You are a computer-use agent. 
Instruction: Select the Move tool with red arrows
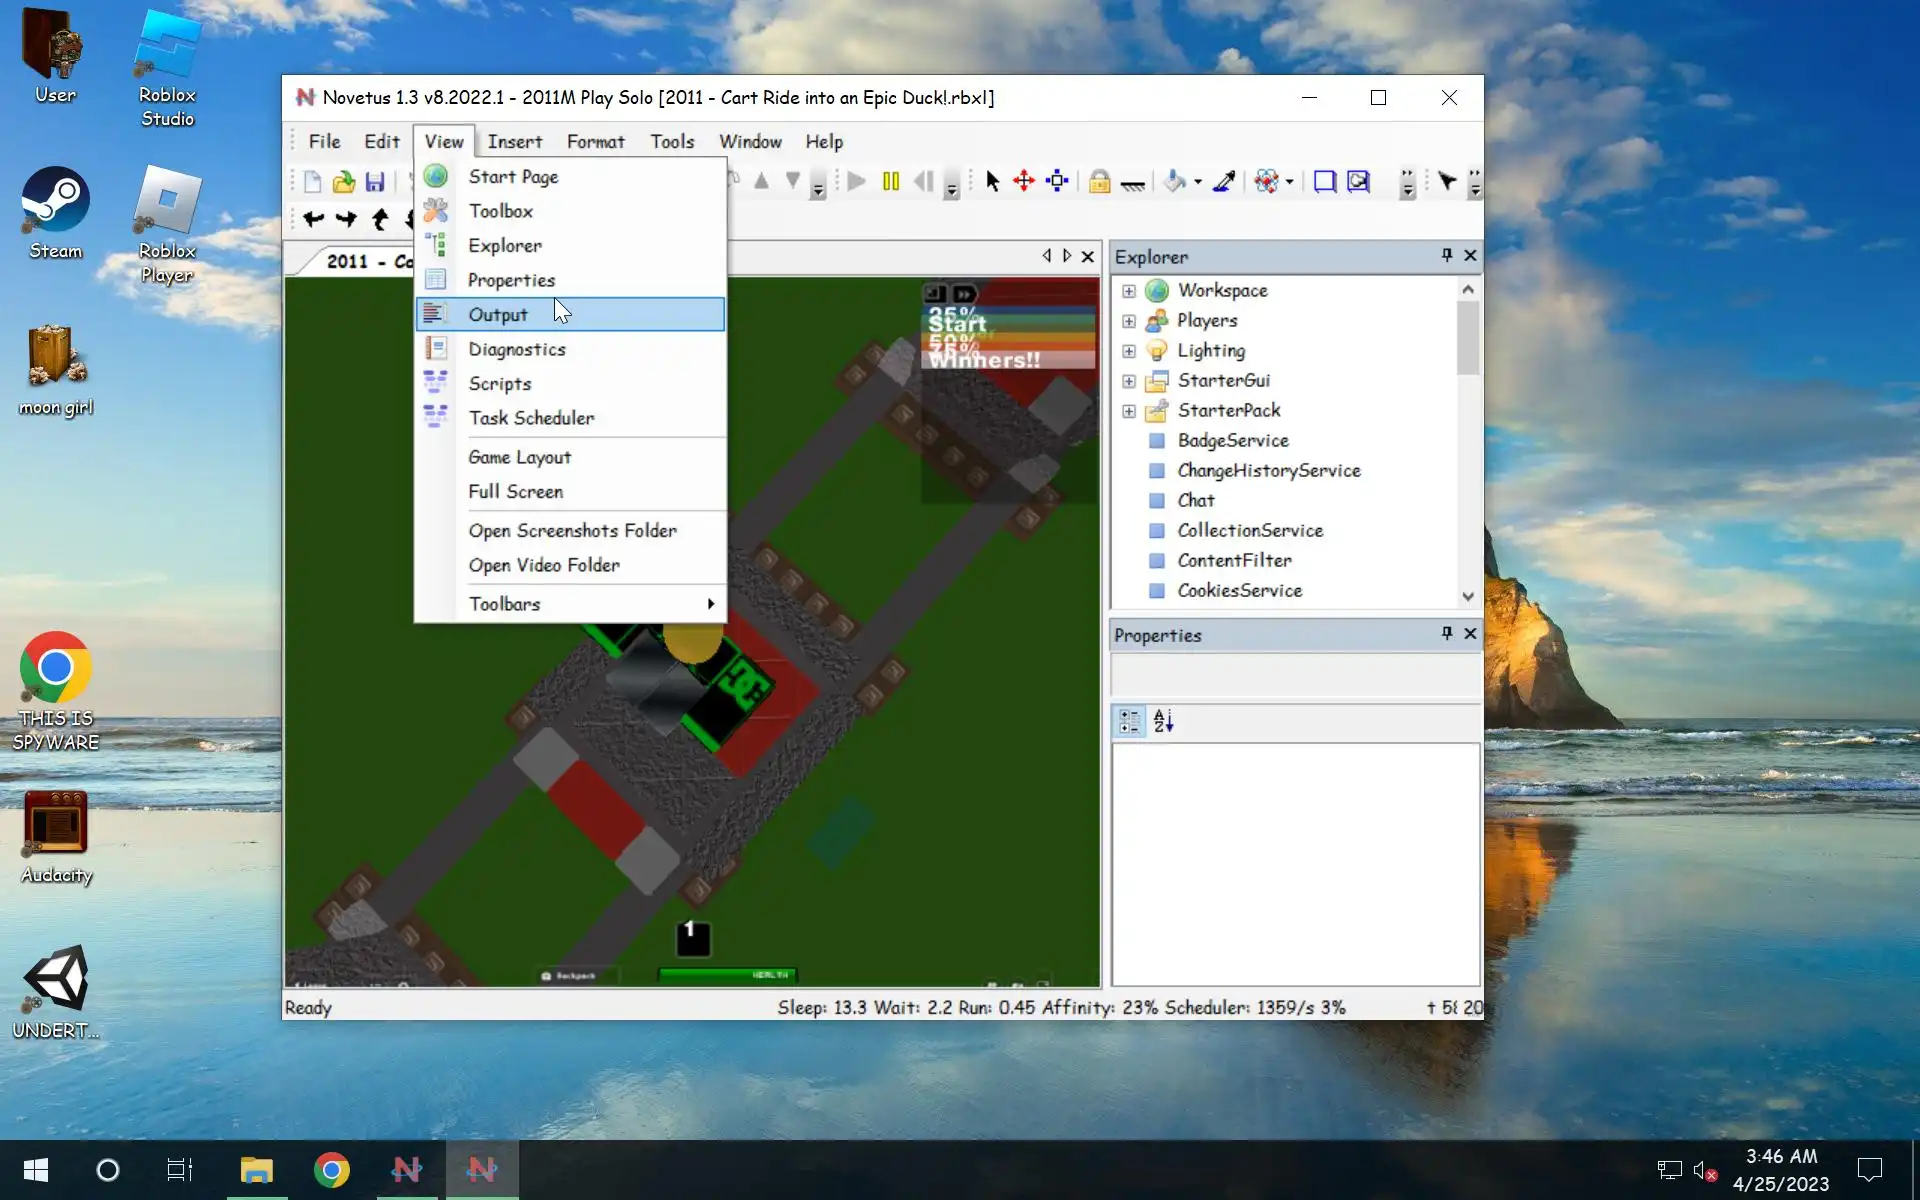[1024, 181]
